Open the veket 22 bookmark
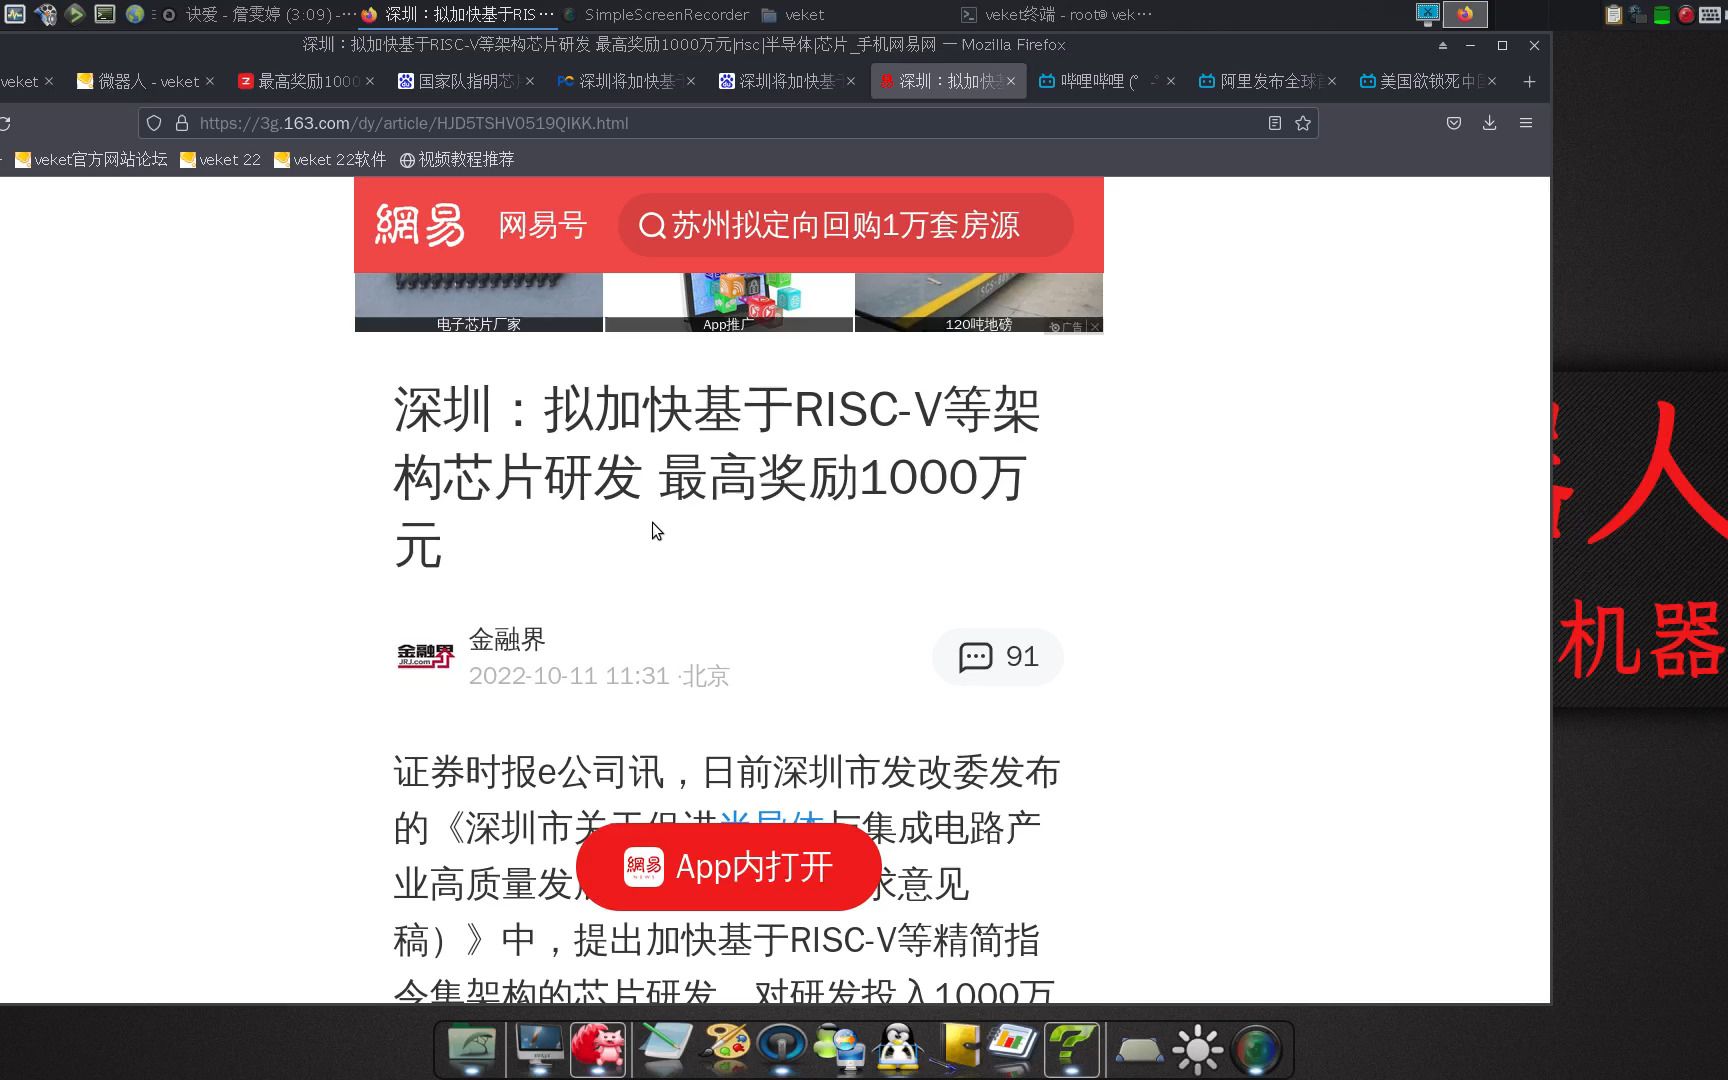1728x1080 pixels. [x=220, y=159]
